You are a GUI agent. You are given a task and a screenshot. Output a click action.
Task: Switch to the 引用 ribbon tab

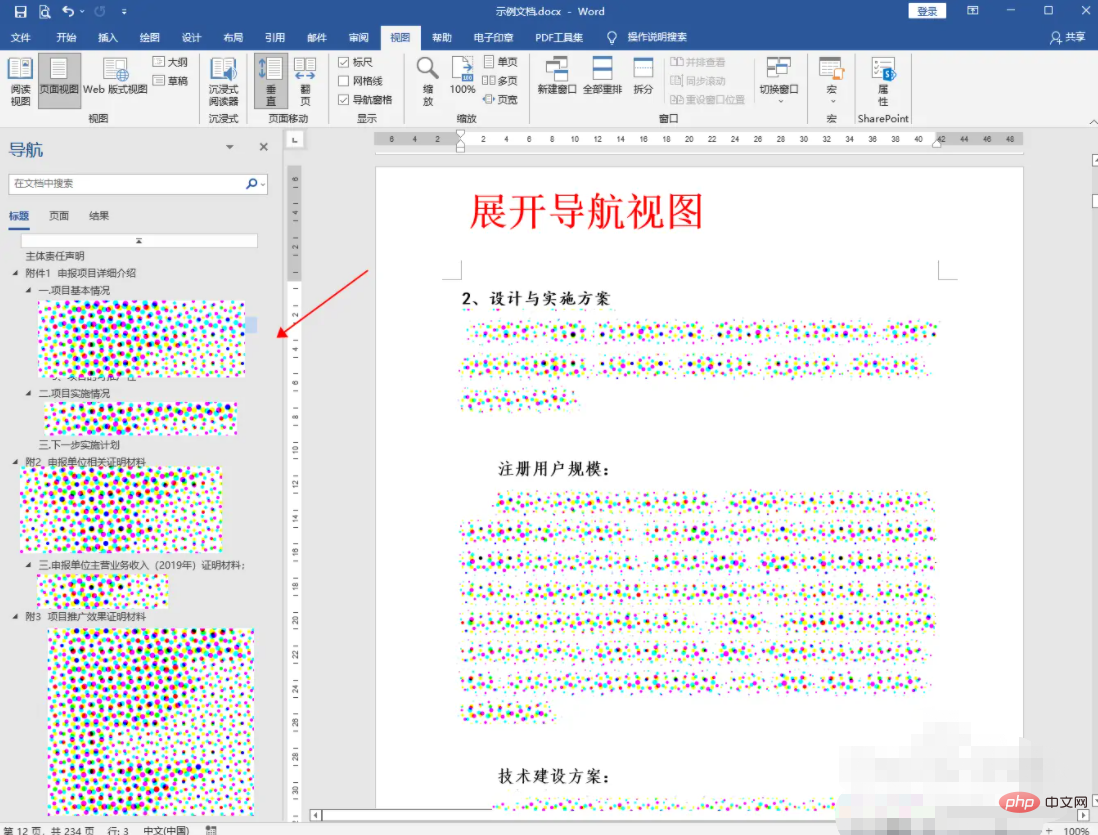pyautogui.click(x=274, y=37)
